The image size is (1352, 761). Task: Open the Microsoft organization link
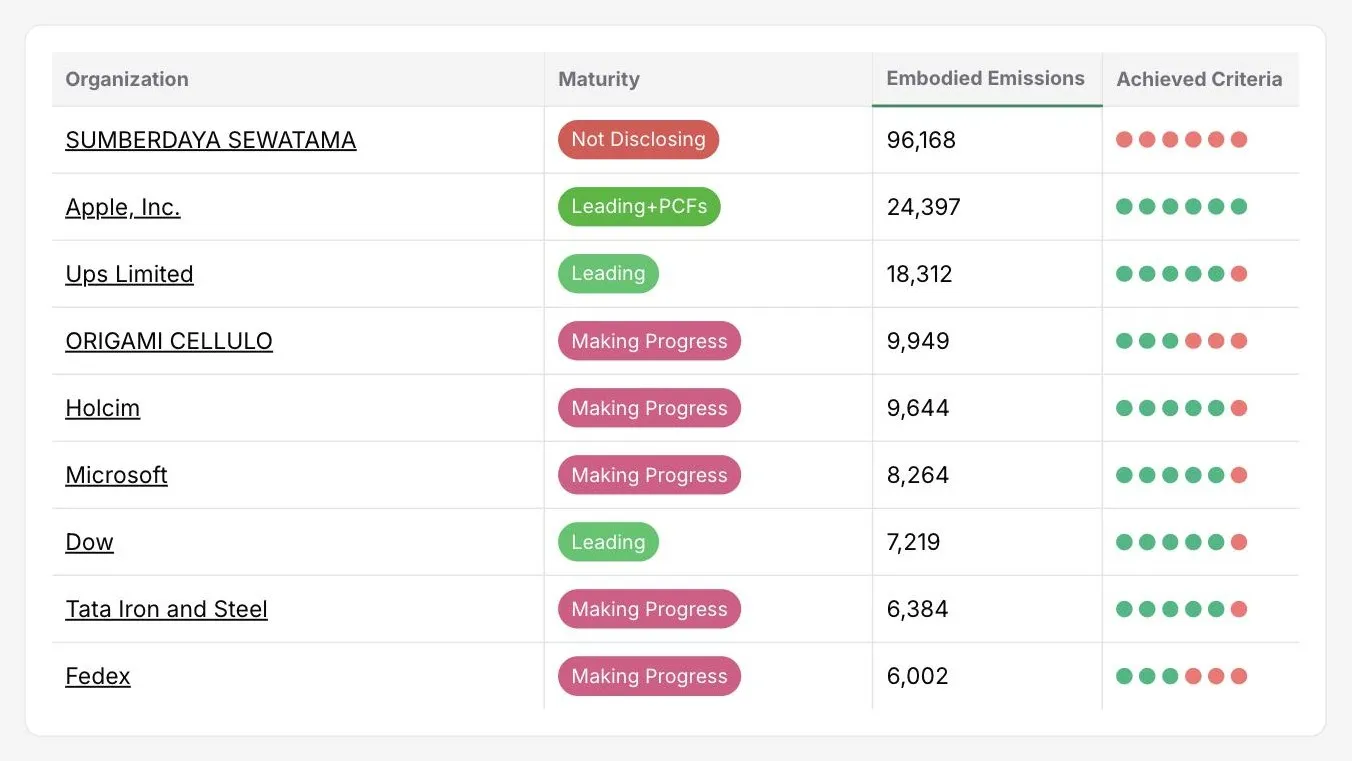tap(116, 475)
